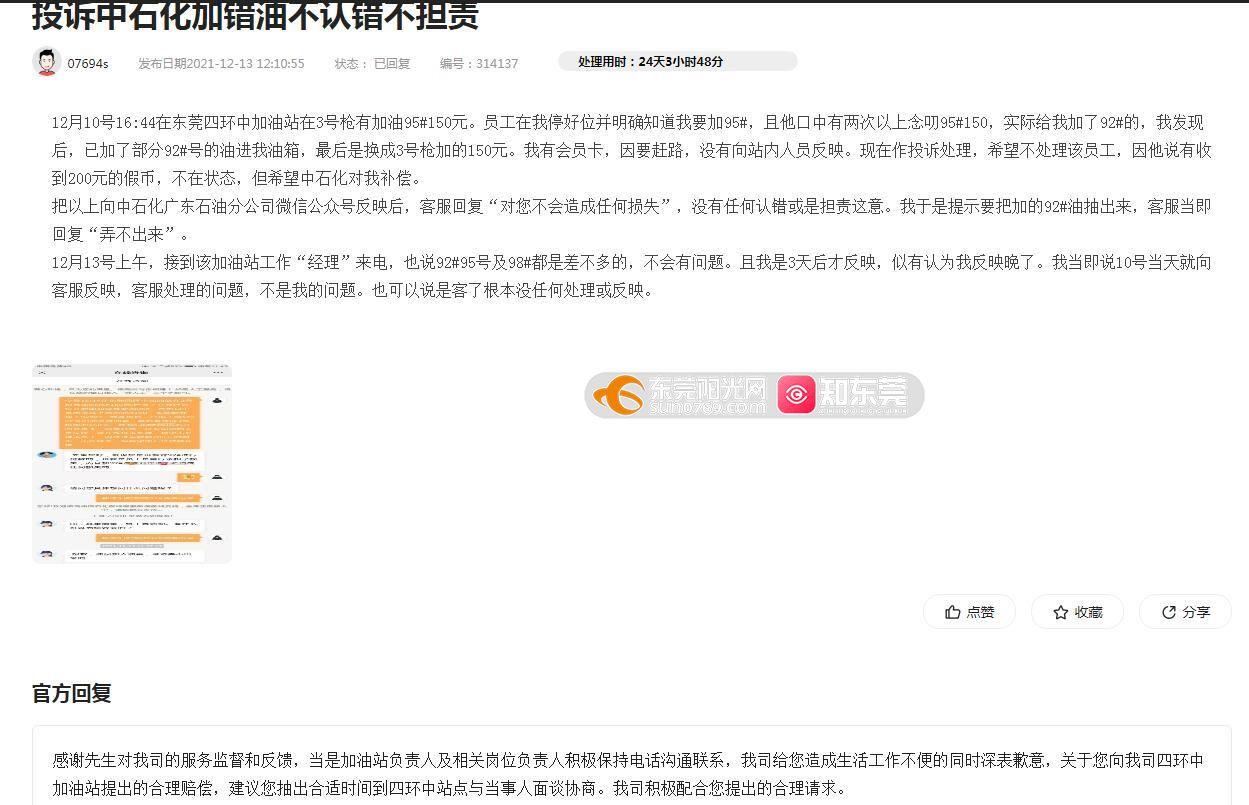Viewport: 1249px width, 805px height.
Task: Click the paragraph starting 12月13号上午
Action: click(632, 276)
